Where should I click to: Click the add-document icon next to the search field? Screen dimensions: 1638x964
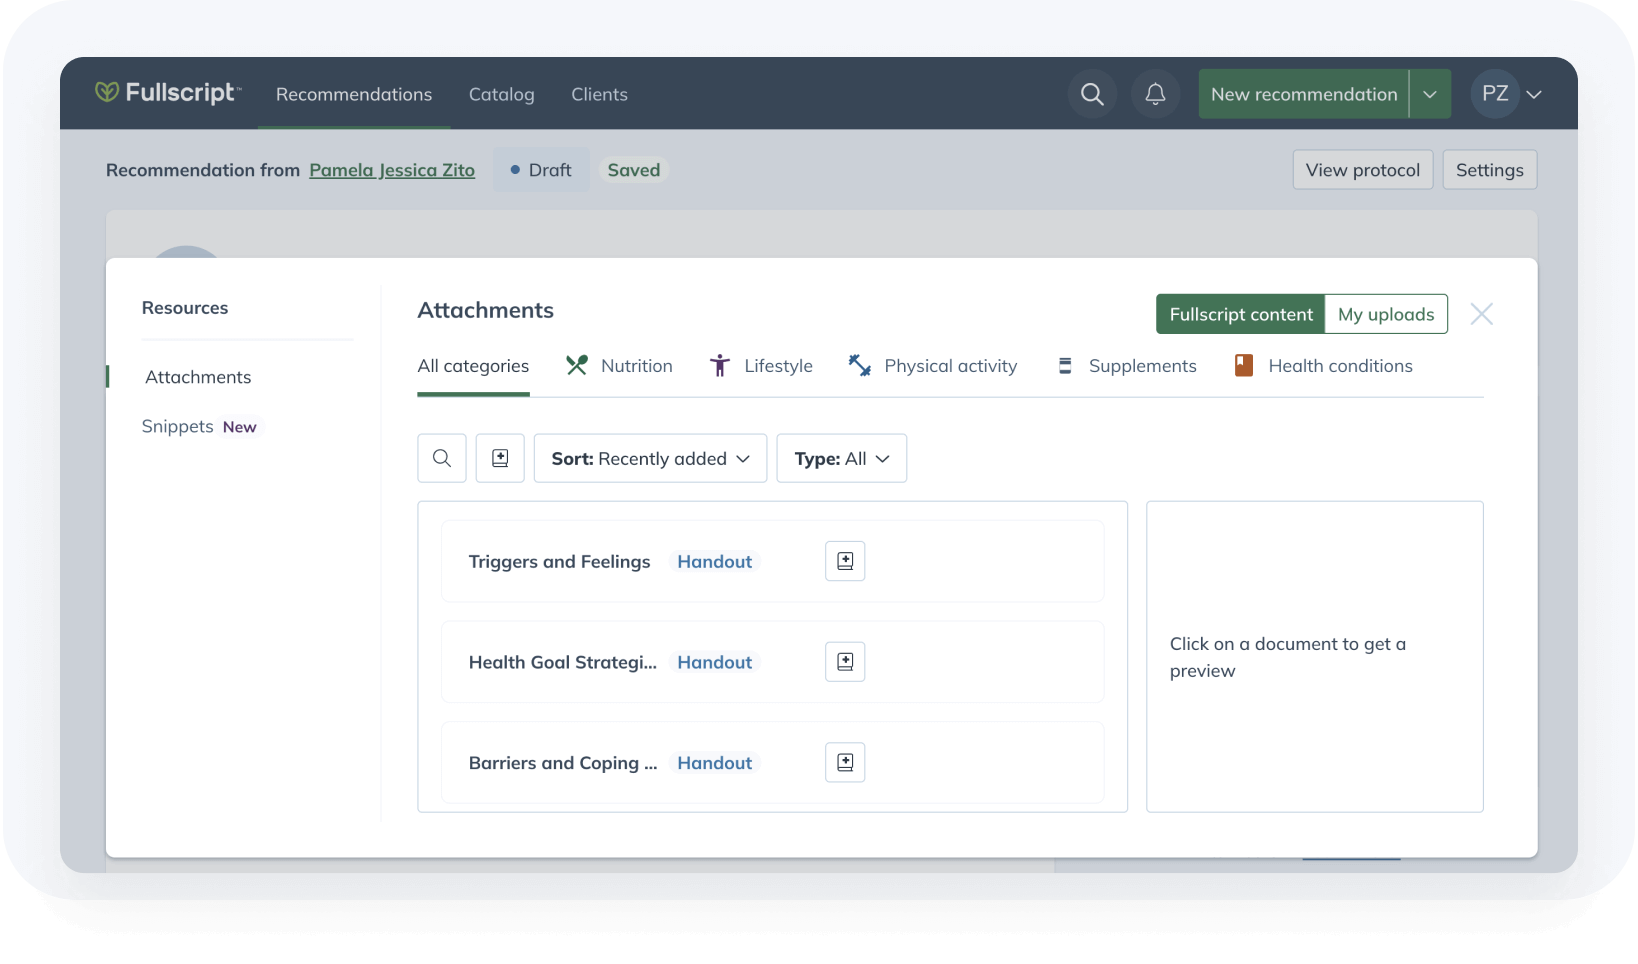coord(500,458)
